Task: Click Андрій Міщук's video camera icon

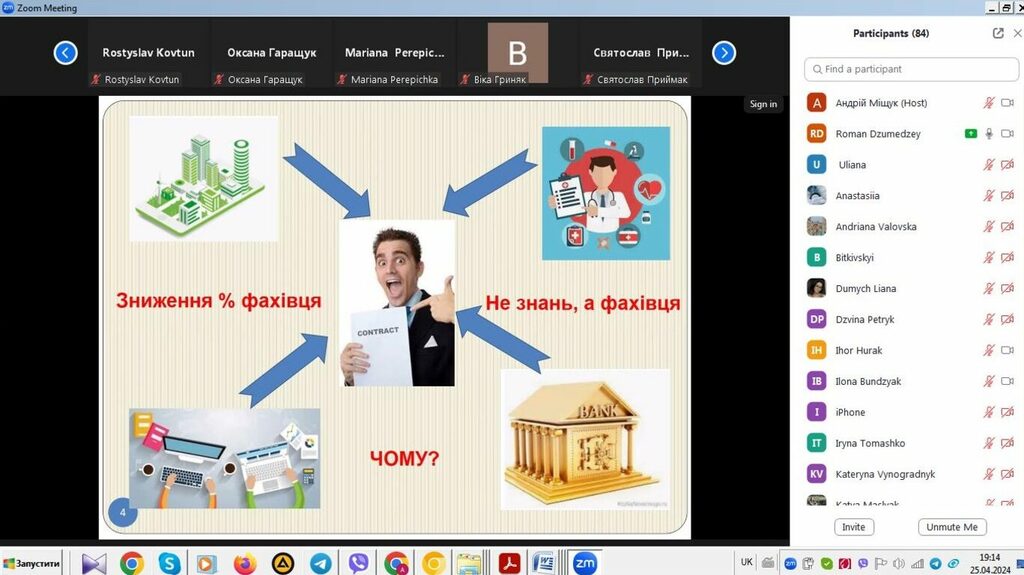Action: point(1007,103)
